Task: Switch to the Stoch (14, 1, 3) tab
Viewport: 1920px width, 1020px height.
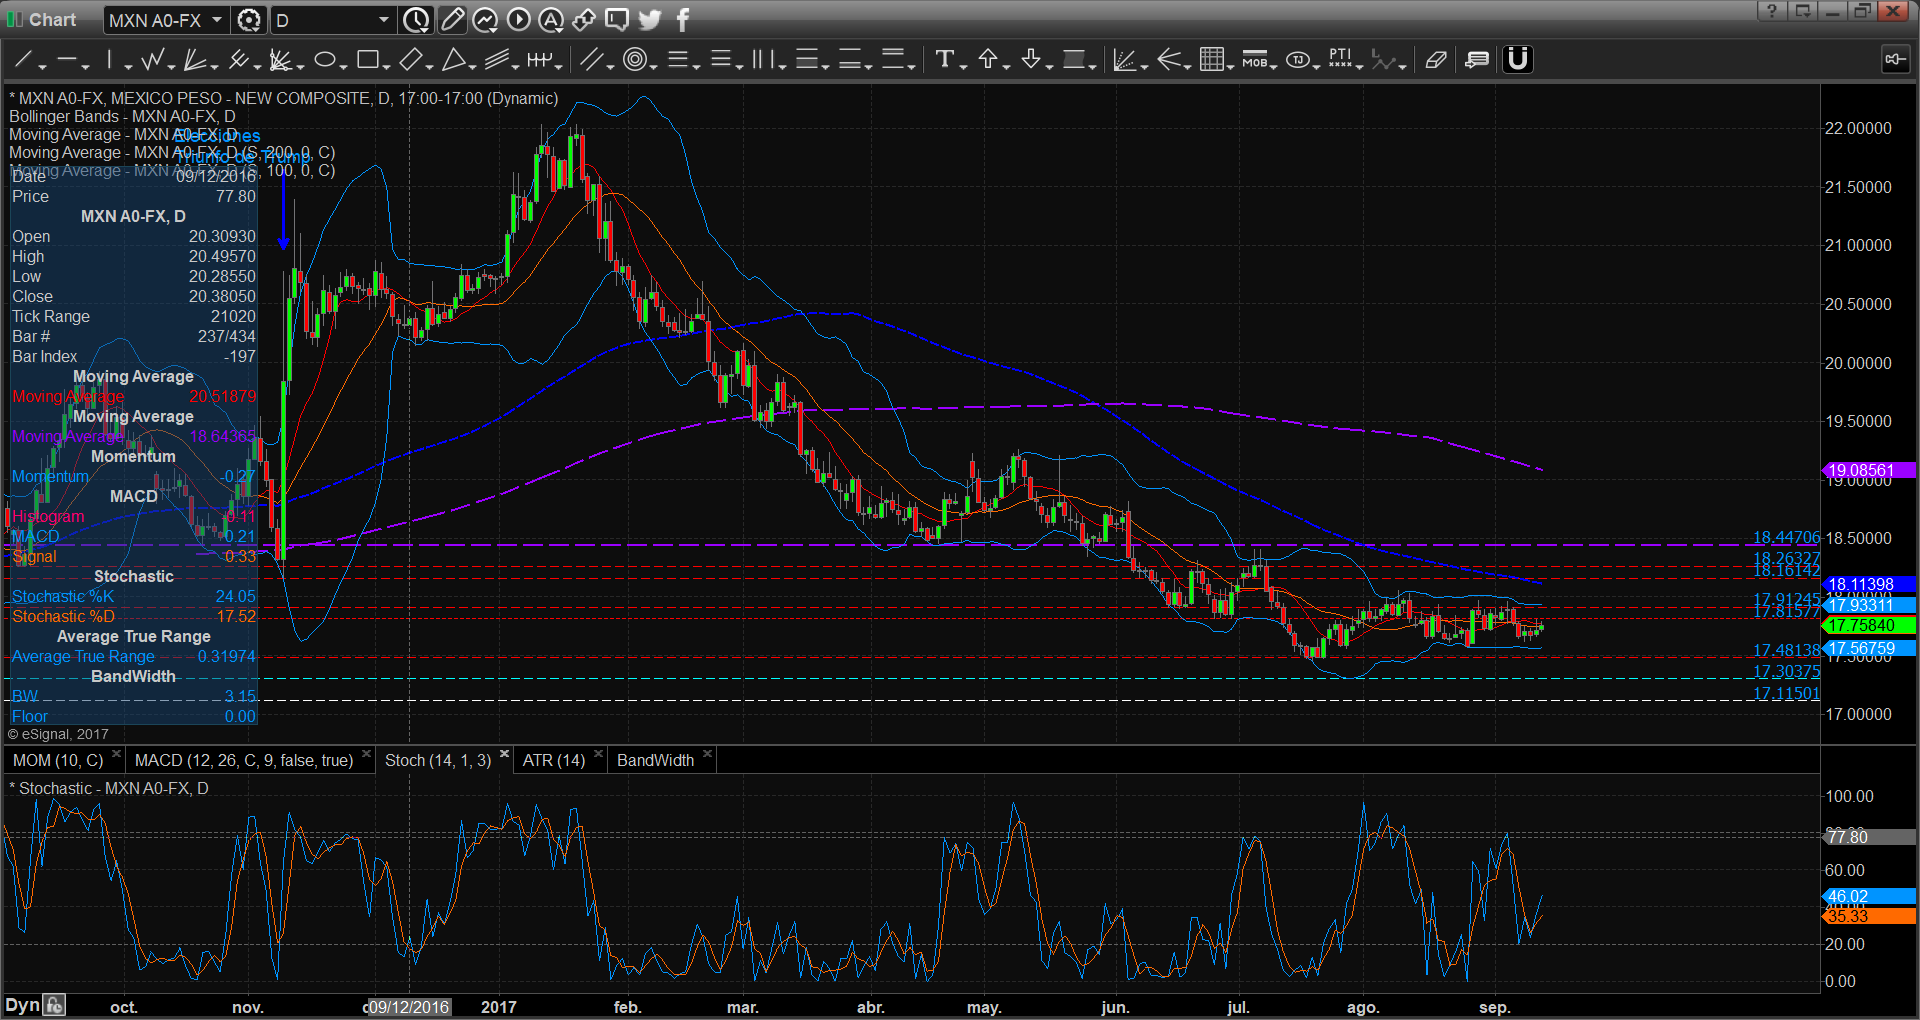Action: [x=438, y=760]
